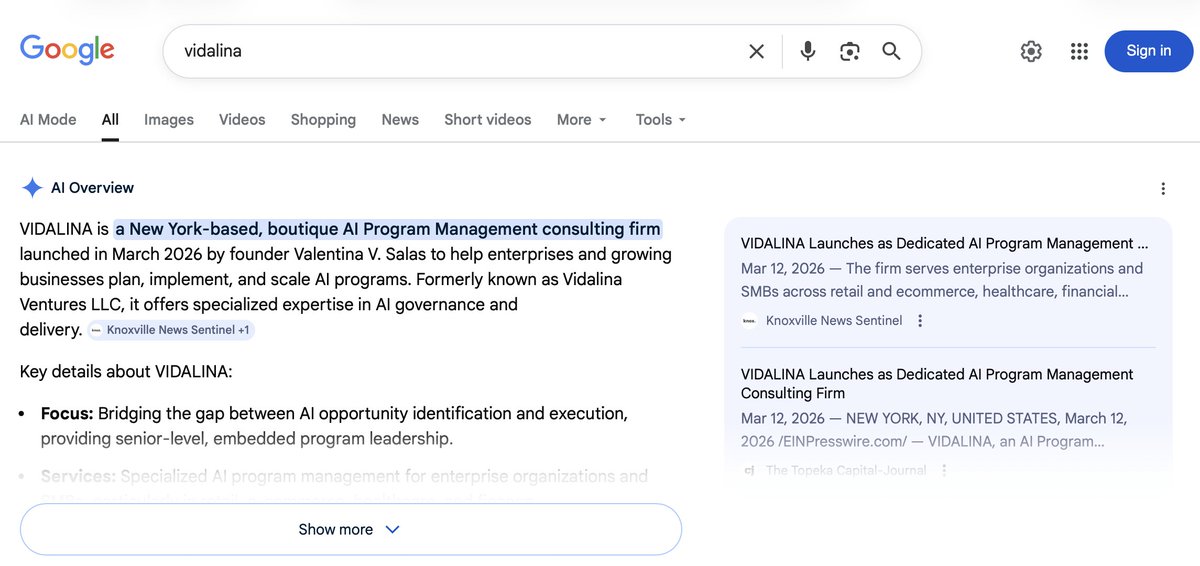Open the Google apps grid
This screenshot has height=566, width=1200.
[x=1079, y=51]
